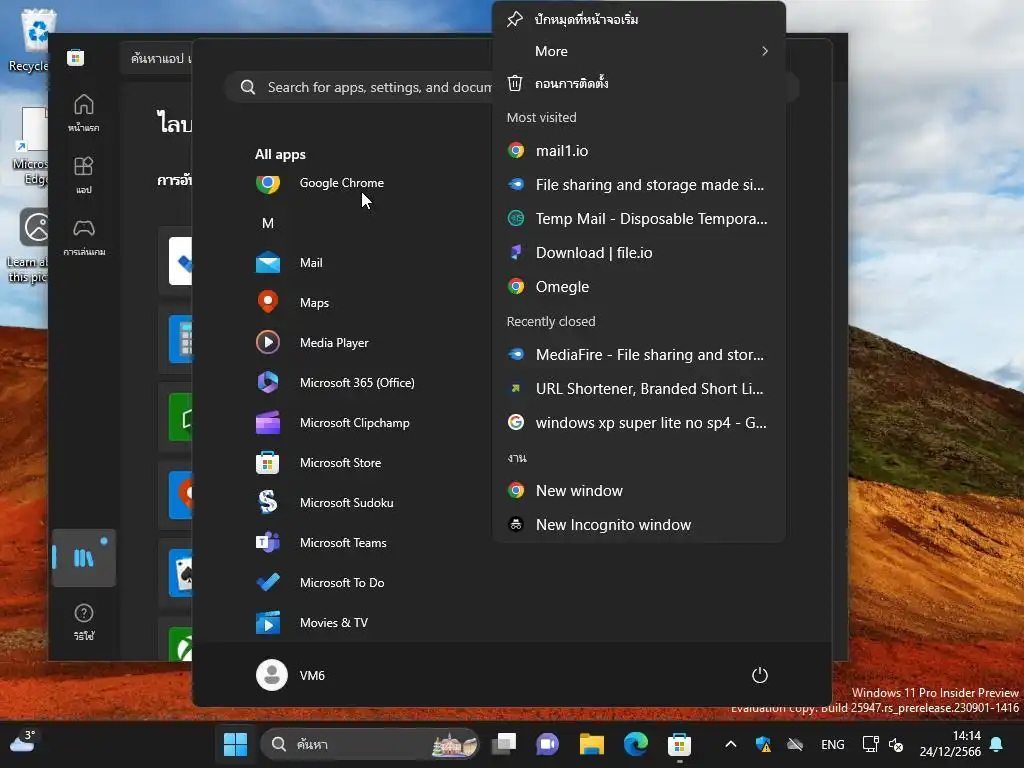
Task: Choose New Incognito window task
Action: (639, 524)
